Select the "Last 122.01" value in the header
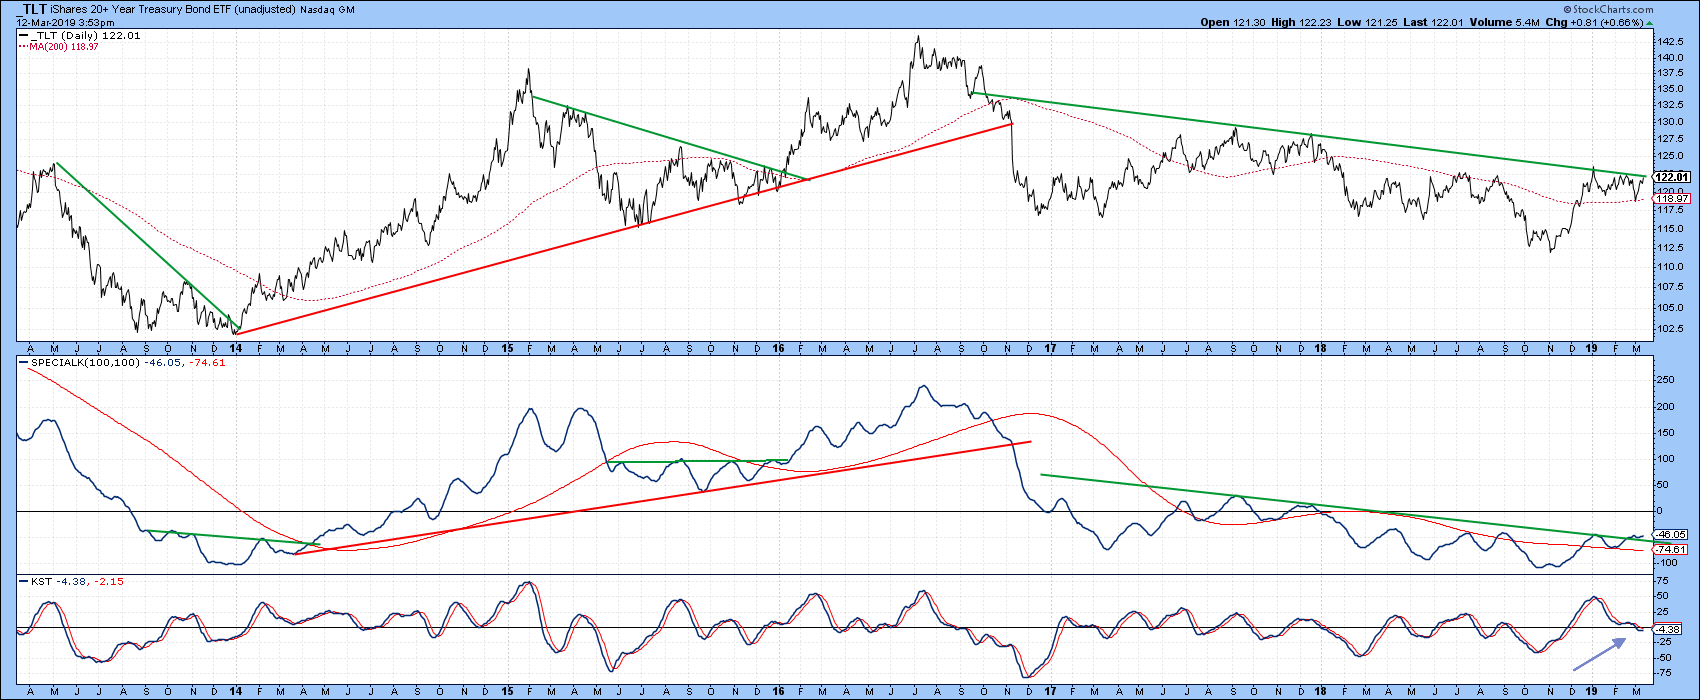 tap(1435, 22)
